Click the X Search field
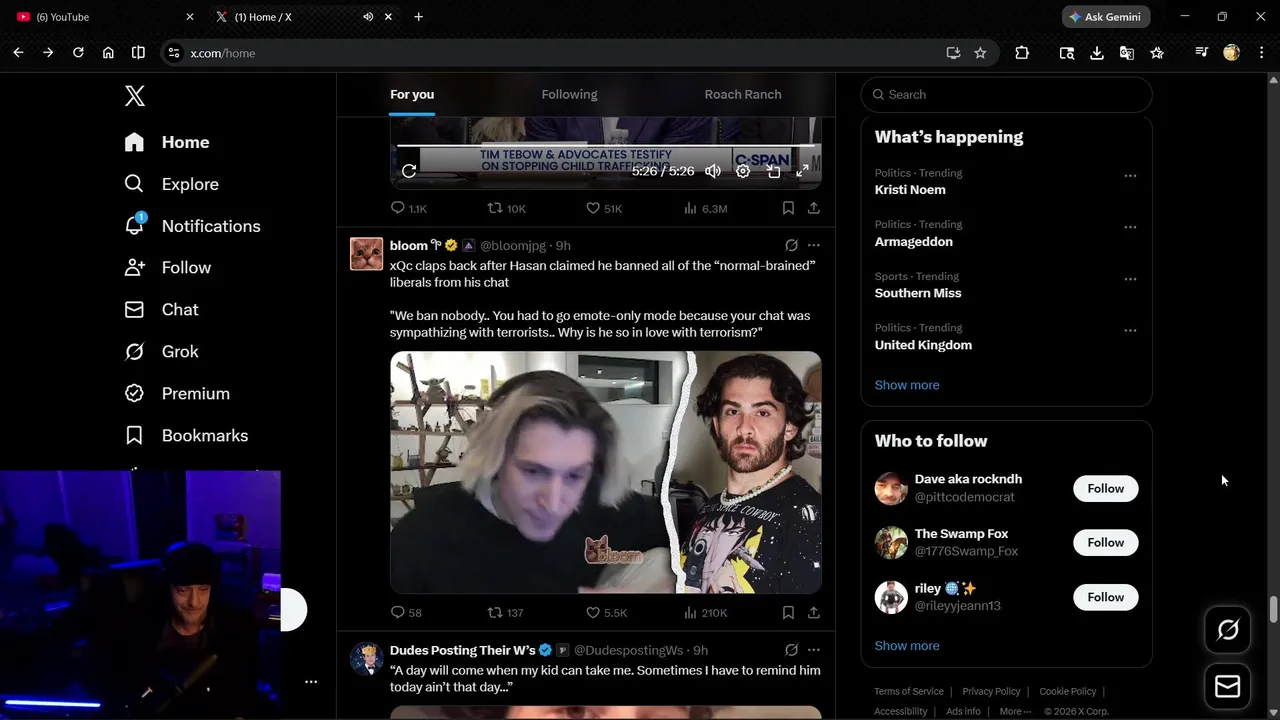The height and width of the screenshot is (720, 1280). coord(1006,94)
